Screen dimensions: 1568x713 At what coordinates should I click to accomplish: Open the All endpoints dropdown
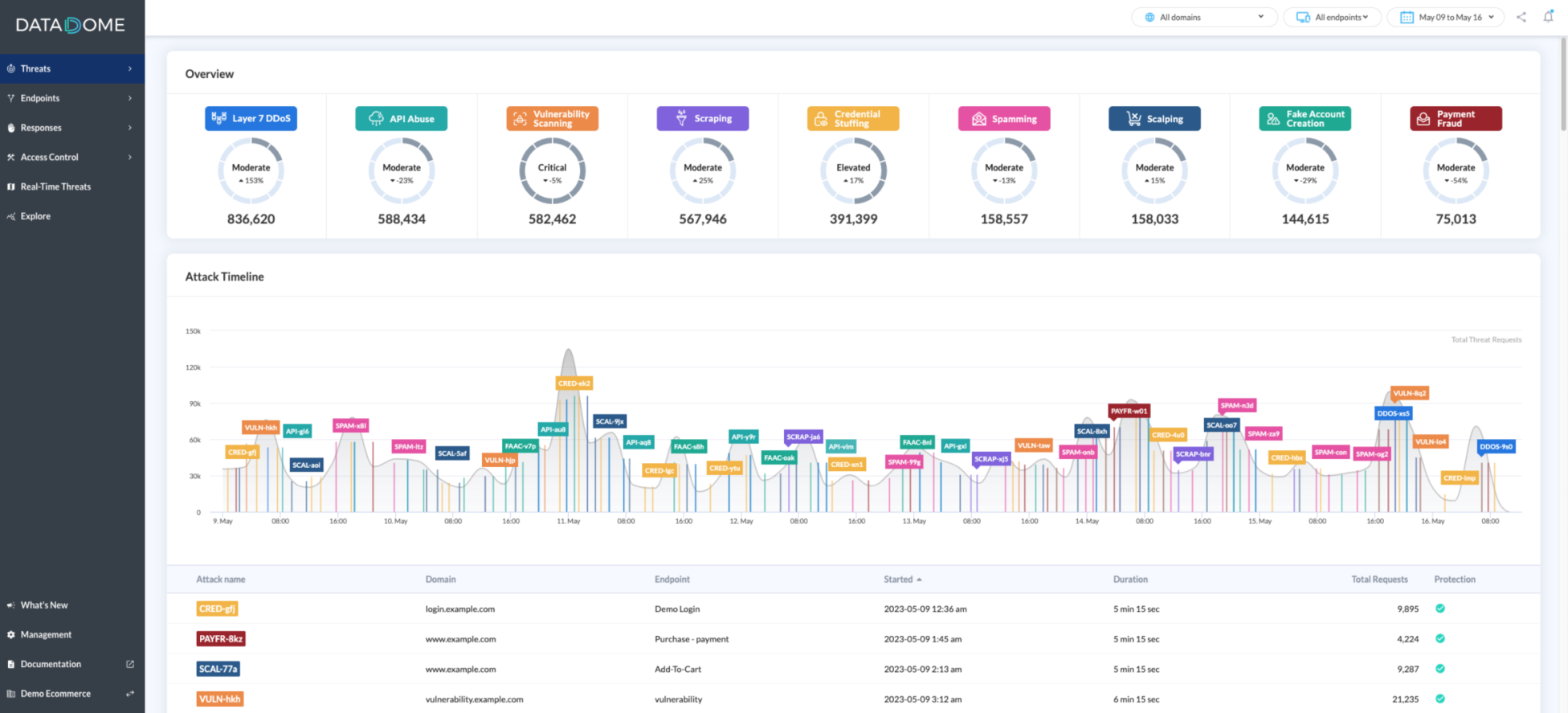[x=1332, y=17]
